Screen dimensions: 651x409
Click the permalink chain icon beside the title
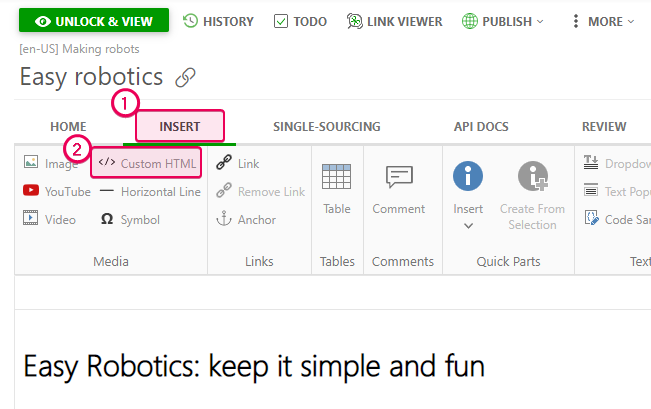pos(185,77)
